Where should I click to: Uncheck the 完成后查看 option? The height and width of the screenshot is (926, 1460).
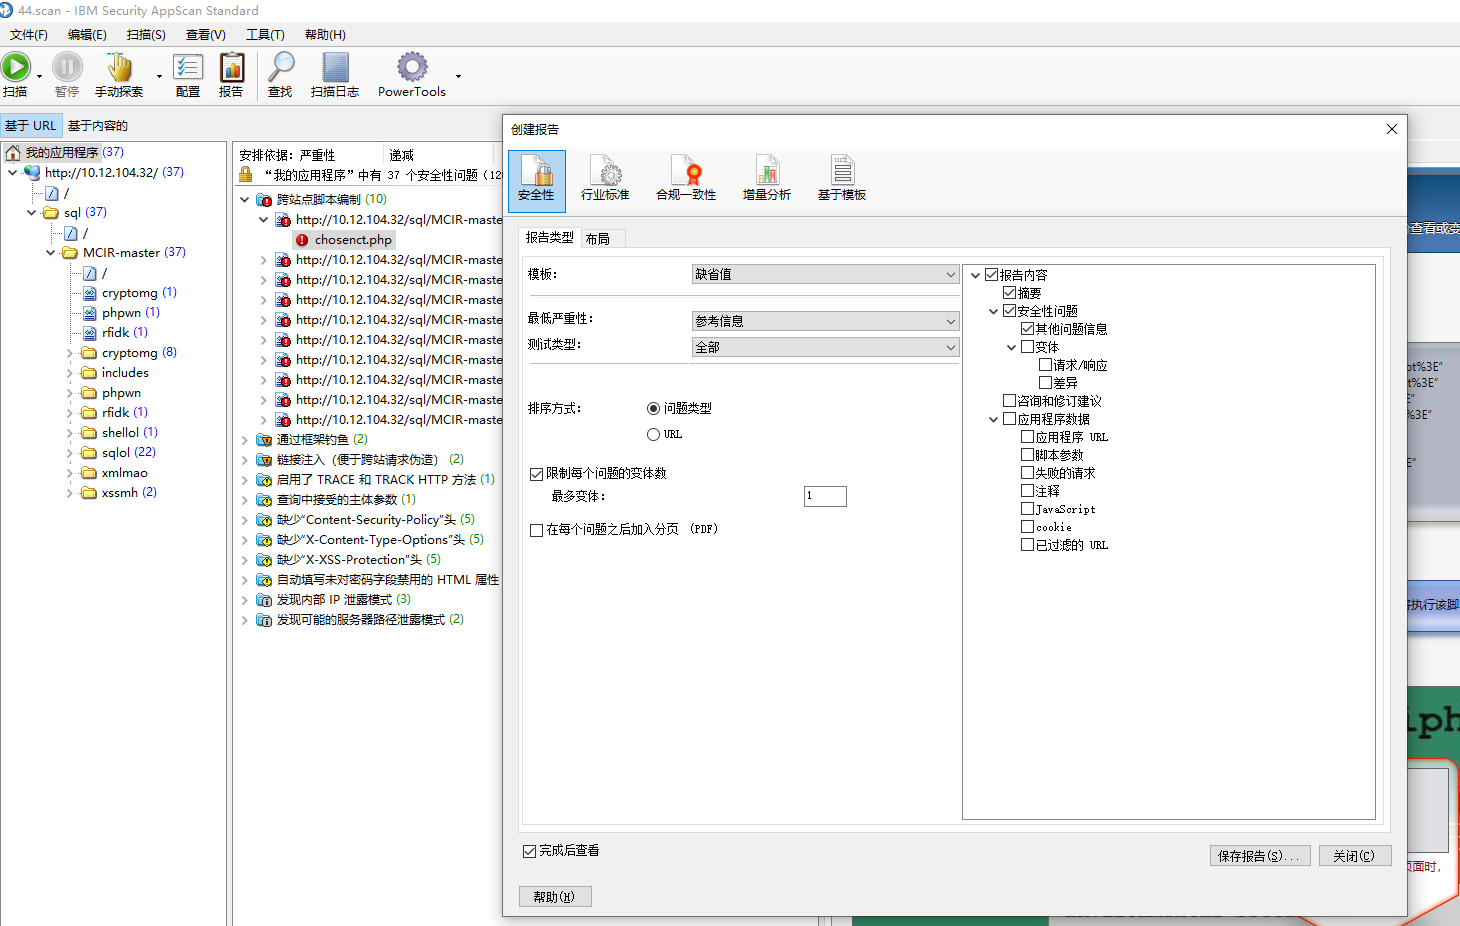pyautogui.click(x=530, y=851)
